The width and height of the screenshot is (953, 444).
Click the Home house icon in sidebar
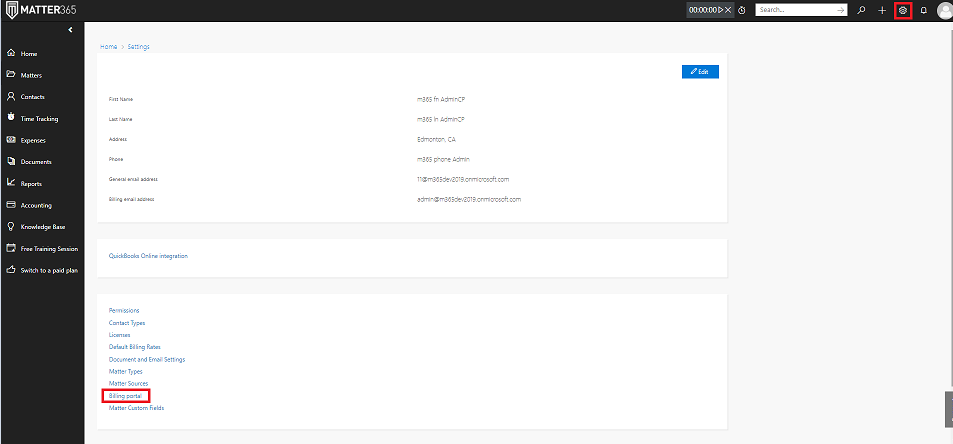coord(10,53)
